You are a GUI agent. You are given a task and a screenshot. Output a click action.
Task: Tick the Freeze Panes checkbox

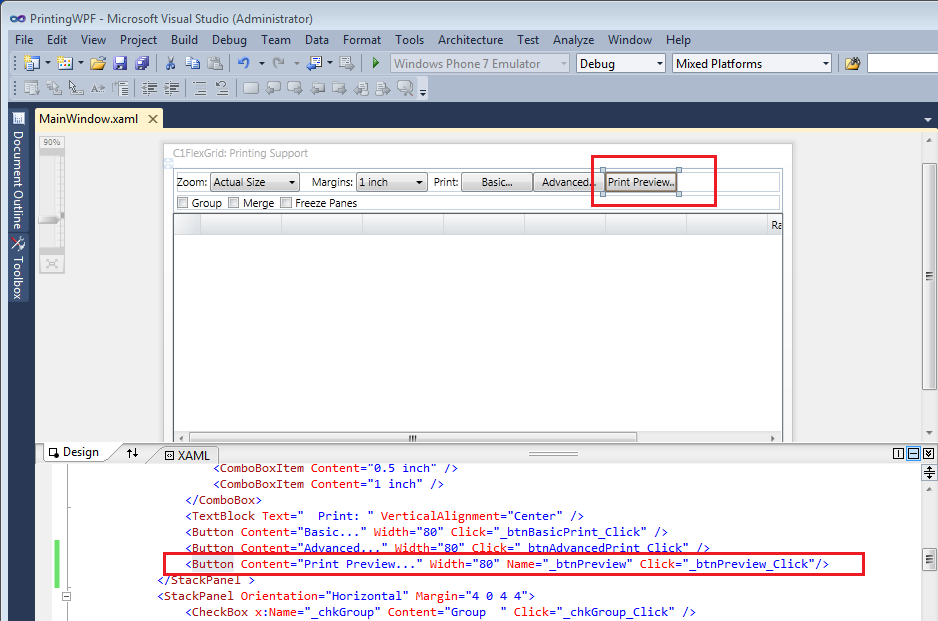[x=286, y=203]
